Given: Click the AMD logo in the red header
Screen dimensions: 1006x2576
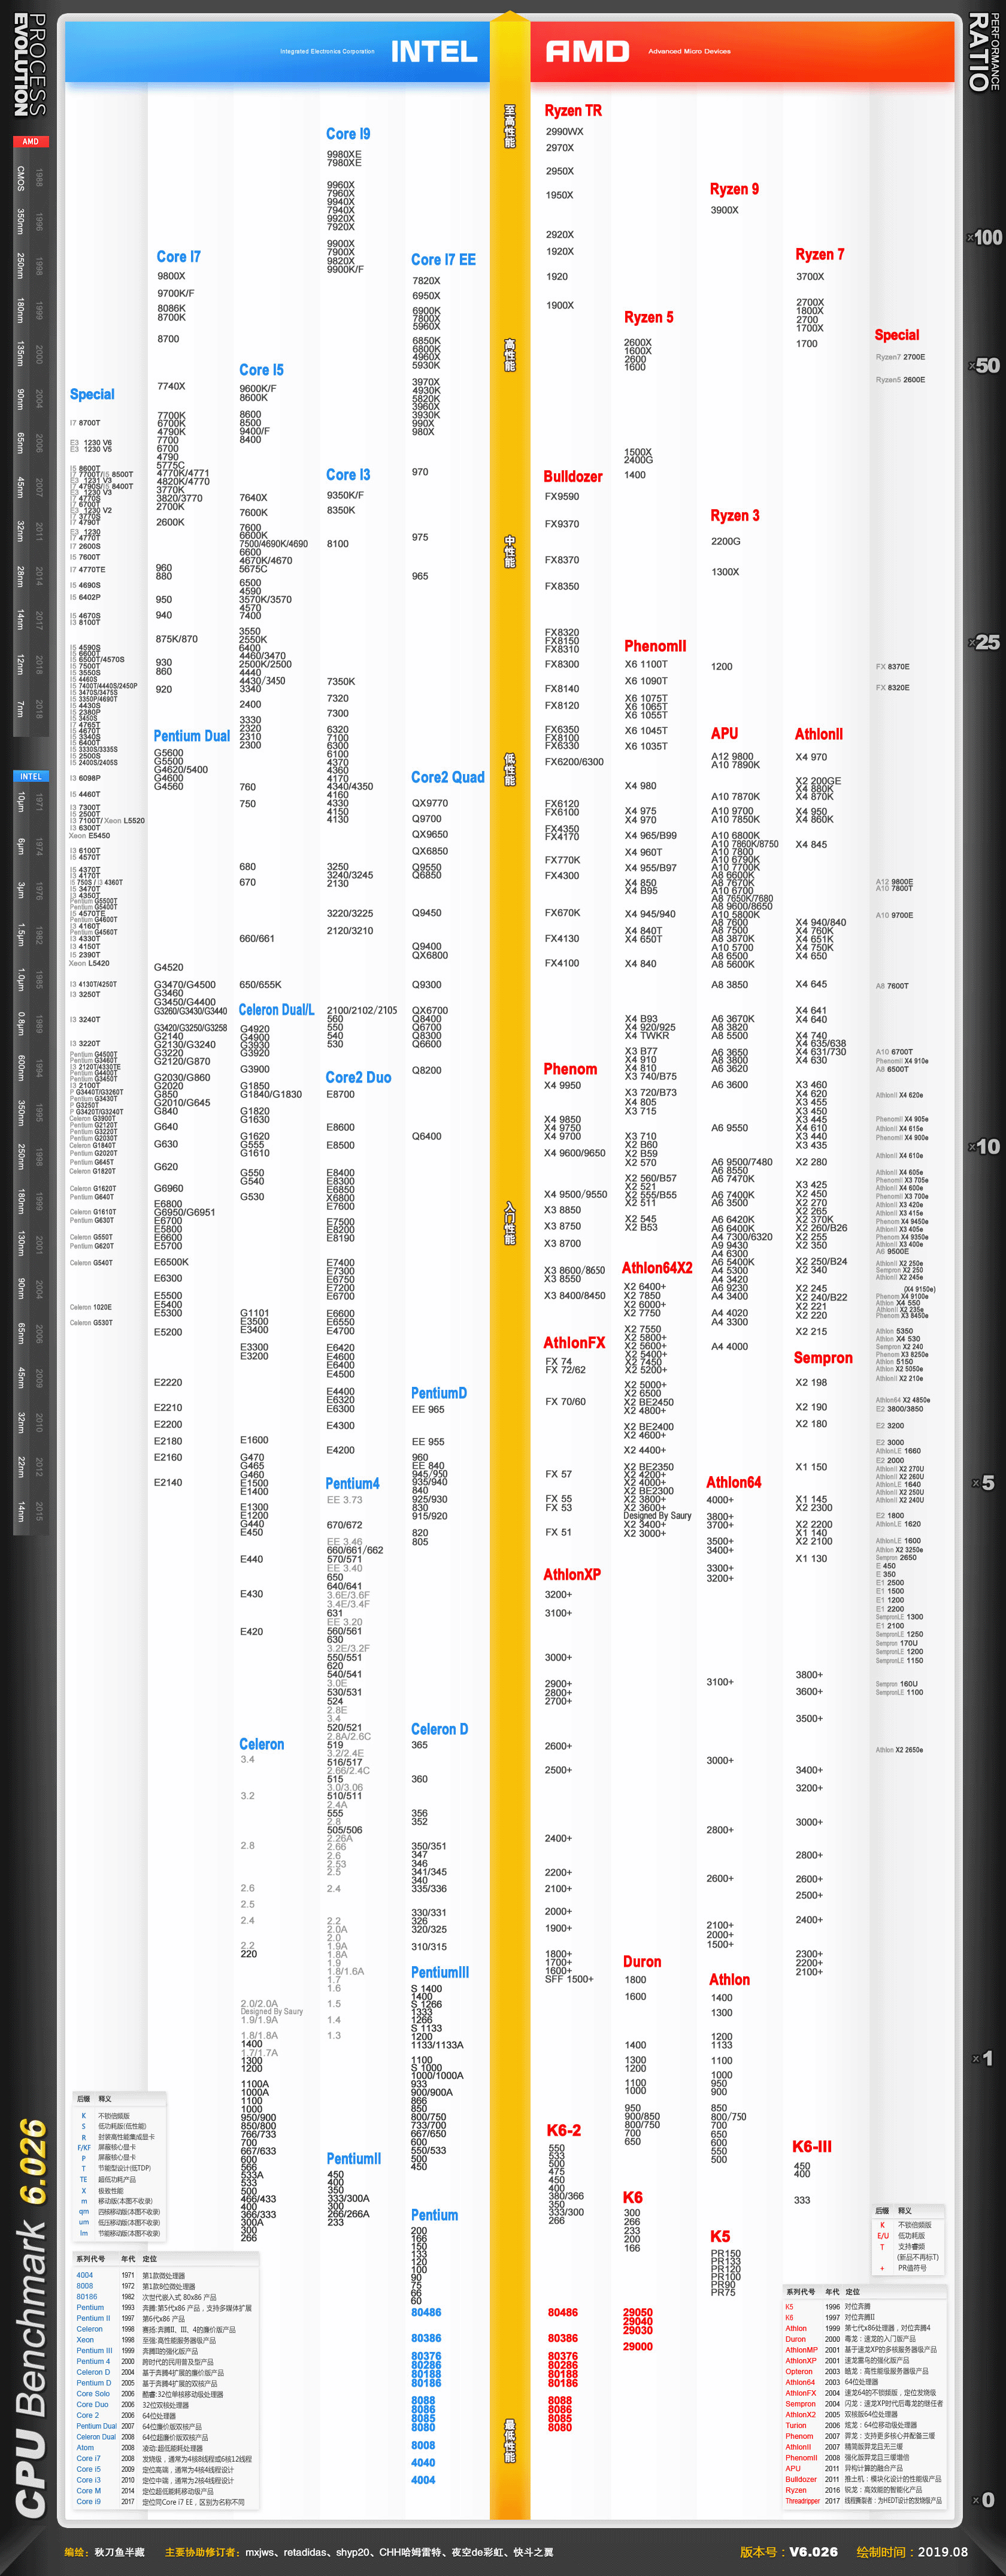Looking at the screenshot, I should [x=587, y=51].
